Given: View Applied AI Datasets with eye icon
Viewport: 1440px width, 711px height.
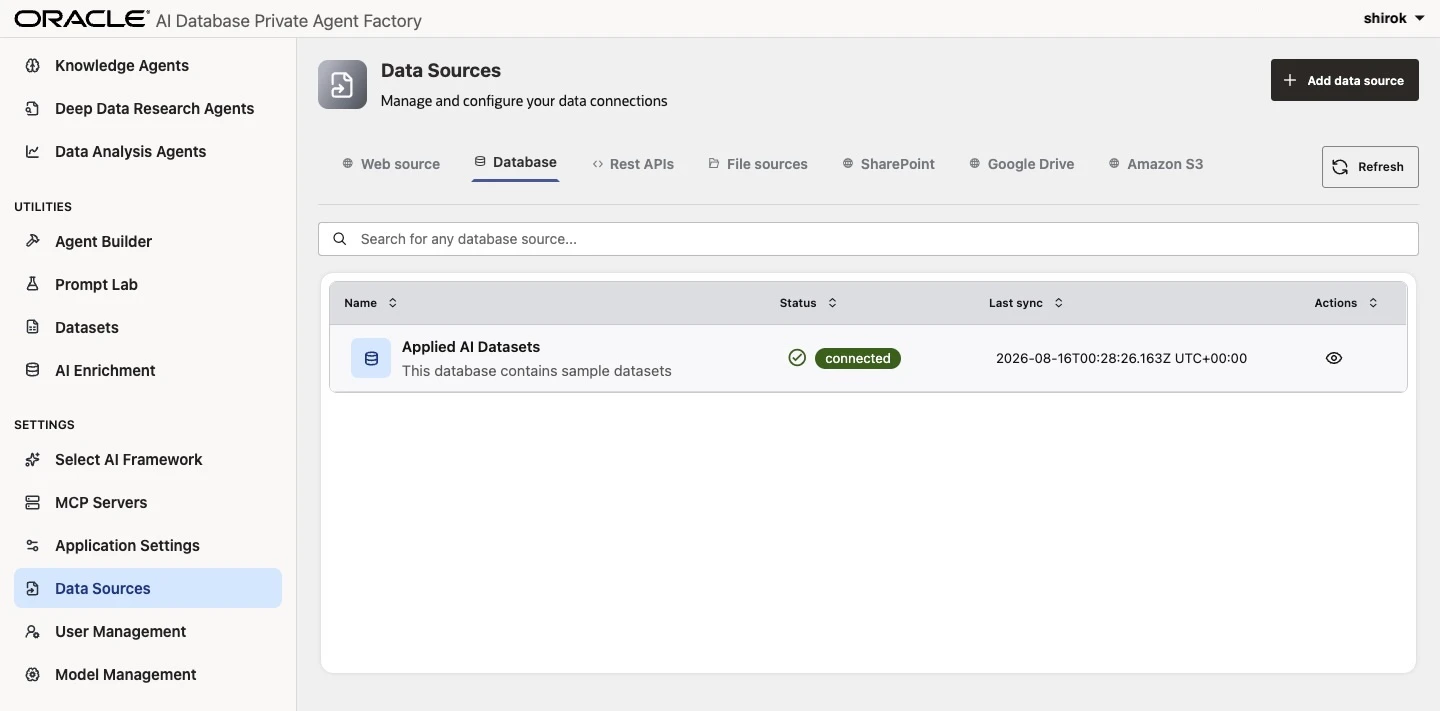Looking at the screenshot, I should (x=1334, y=358).
